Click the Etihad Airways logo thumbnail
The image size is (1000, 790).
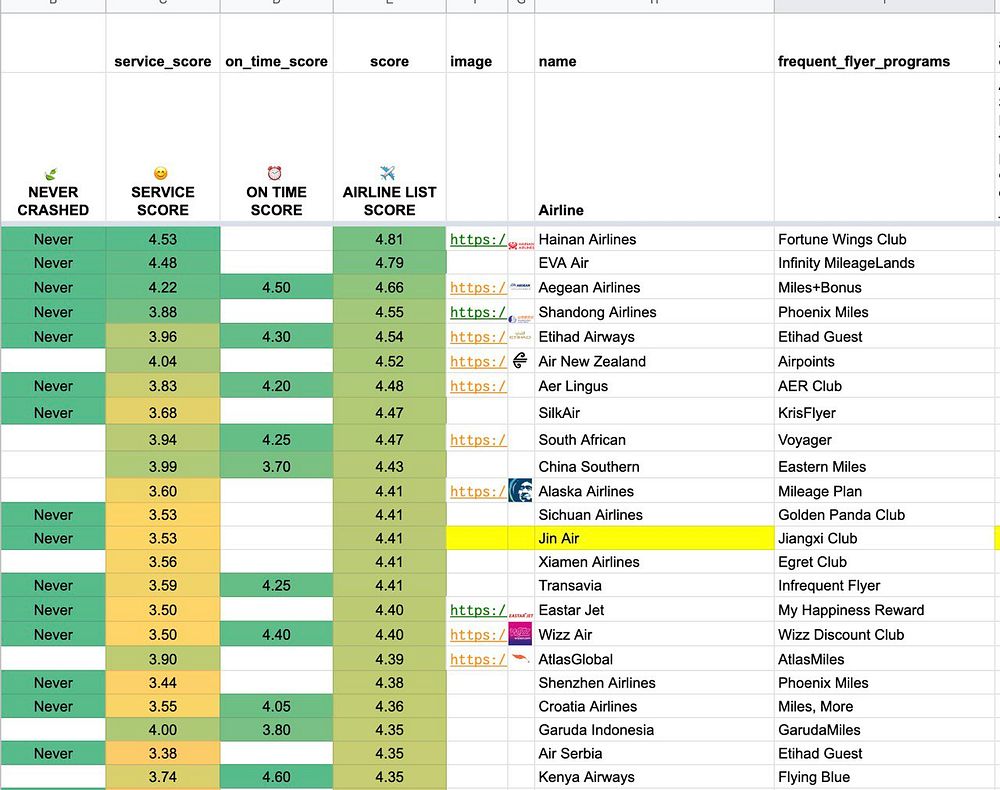coord(520,335)
